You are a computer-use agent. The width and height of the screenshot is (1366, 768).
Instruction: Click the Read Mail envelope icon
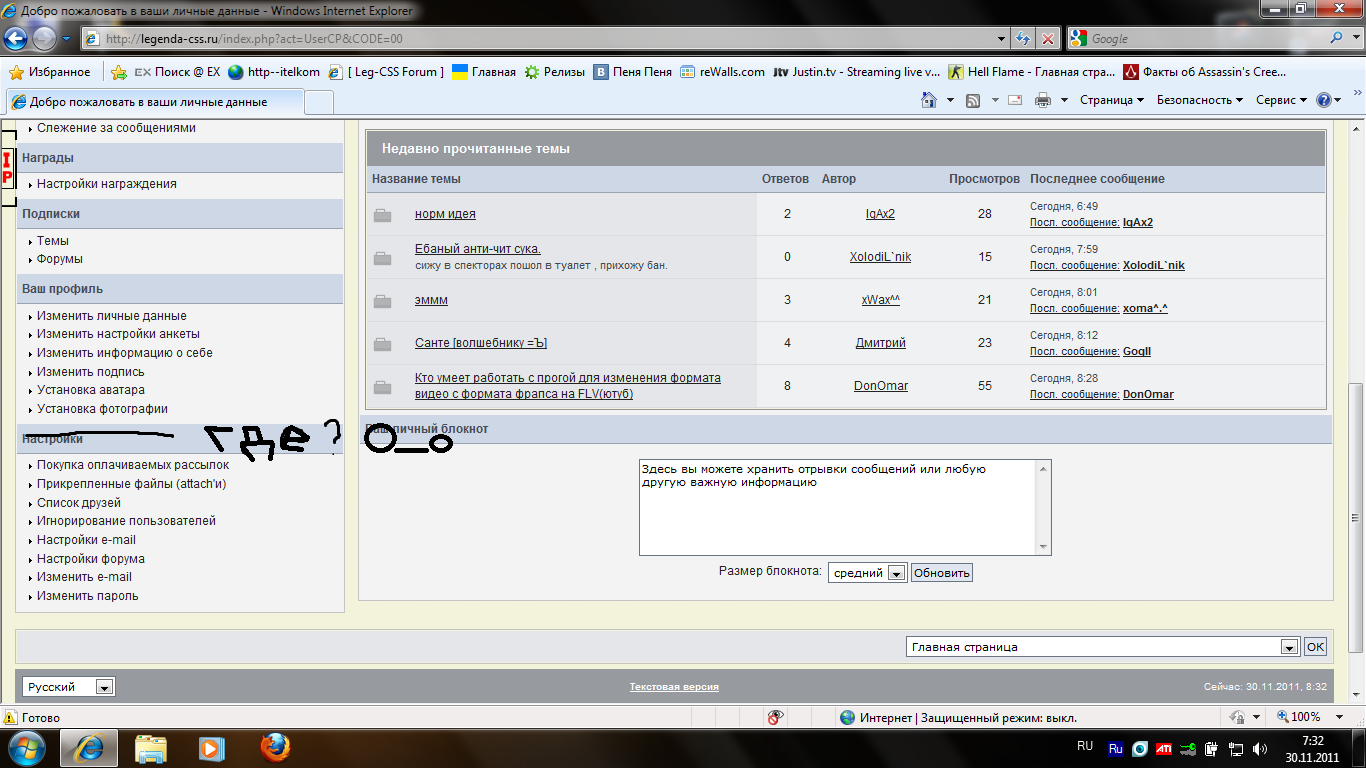[1015, 100]
